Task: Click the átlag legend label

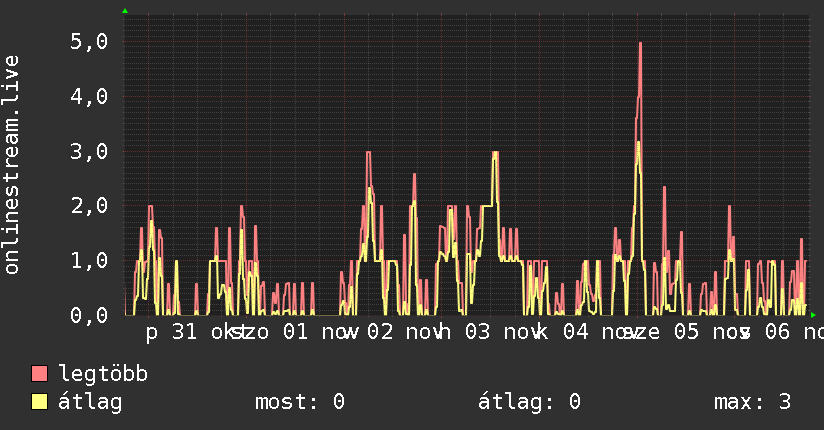Action: [x=90, y=402]
